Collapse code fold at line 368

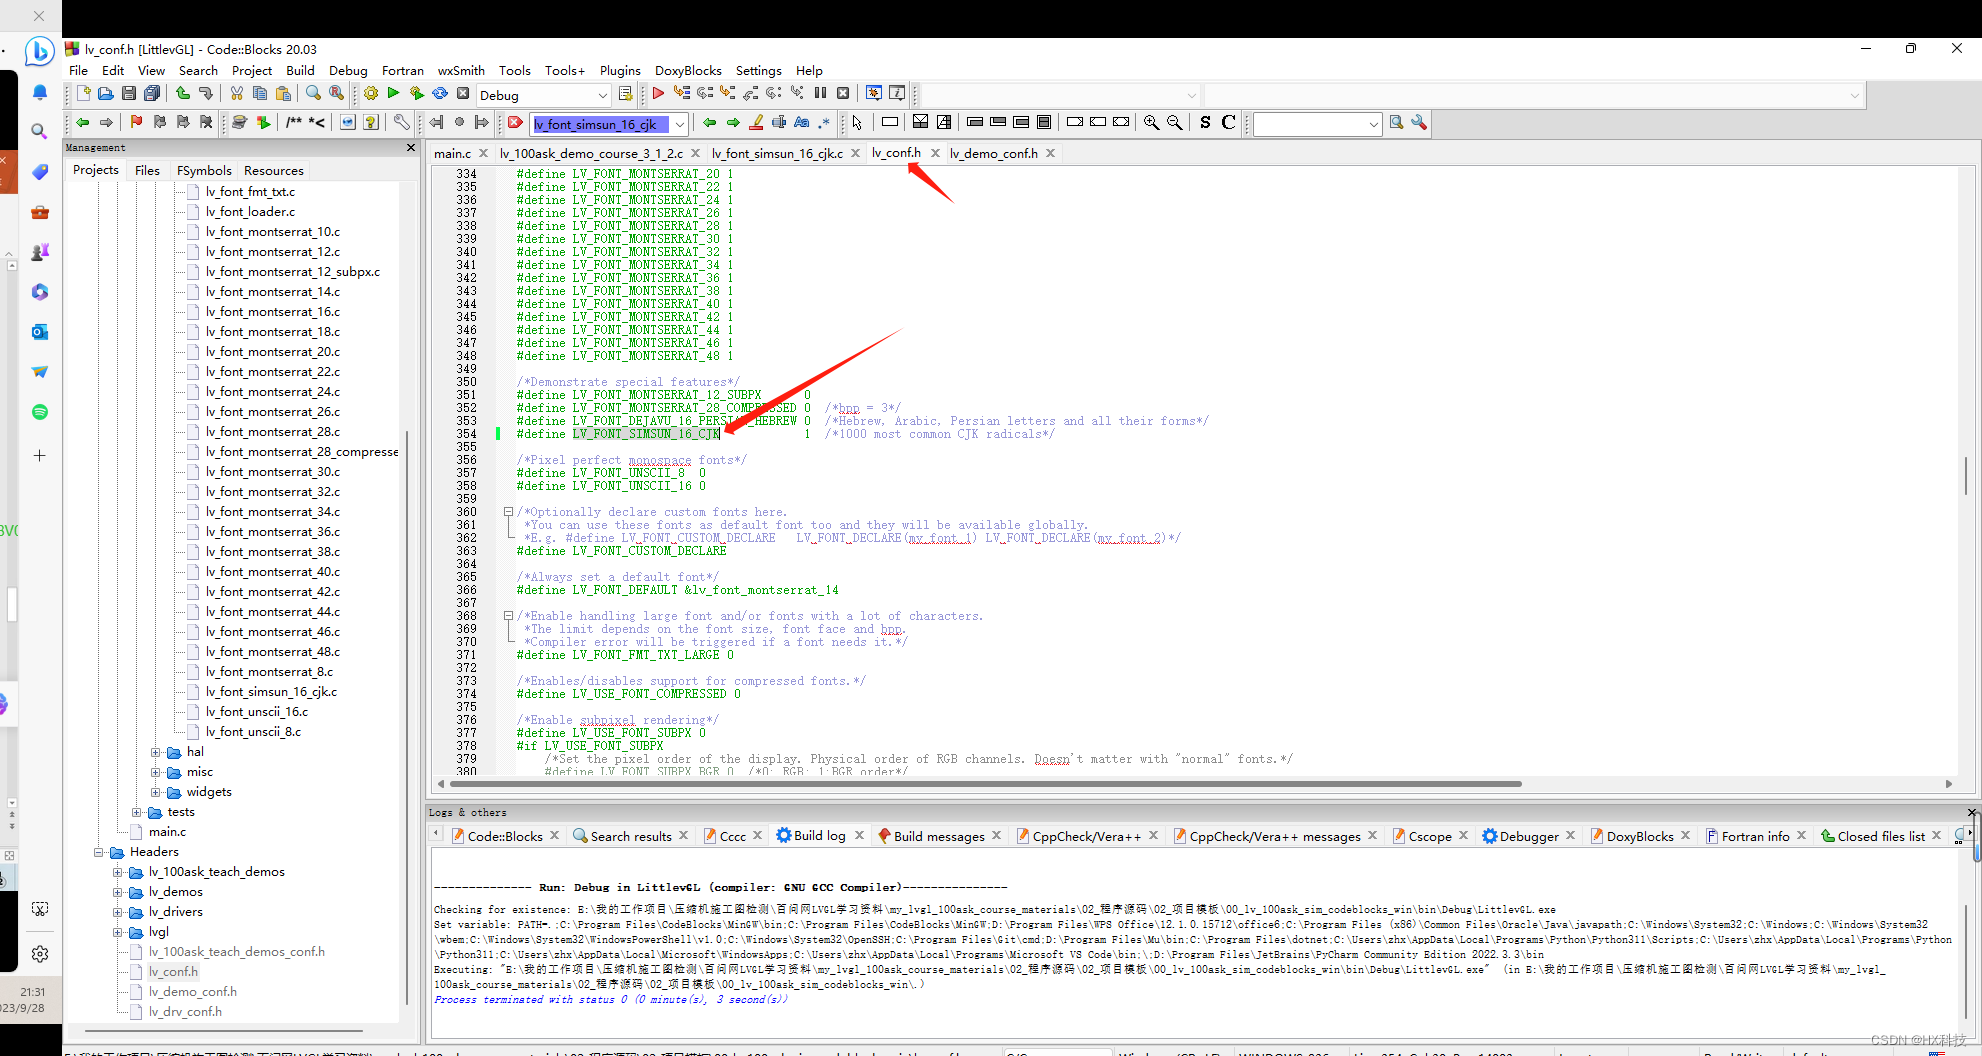(508, 616)
